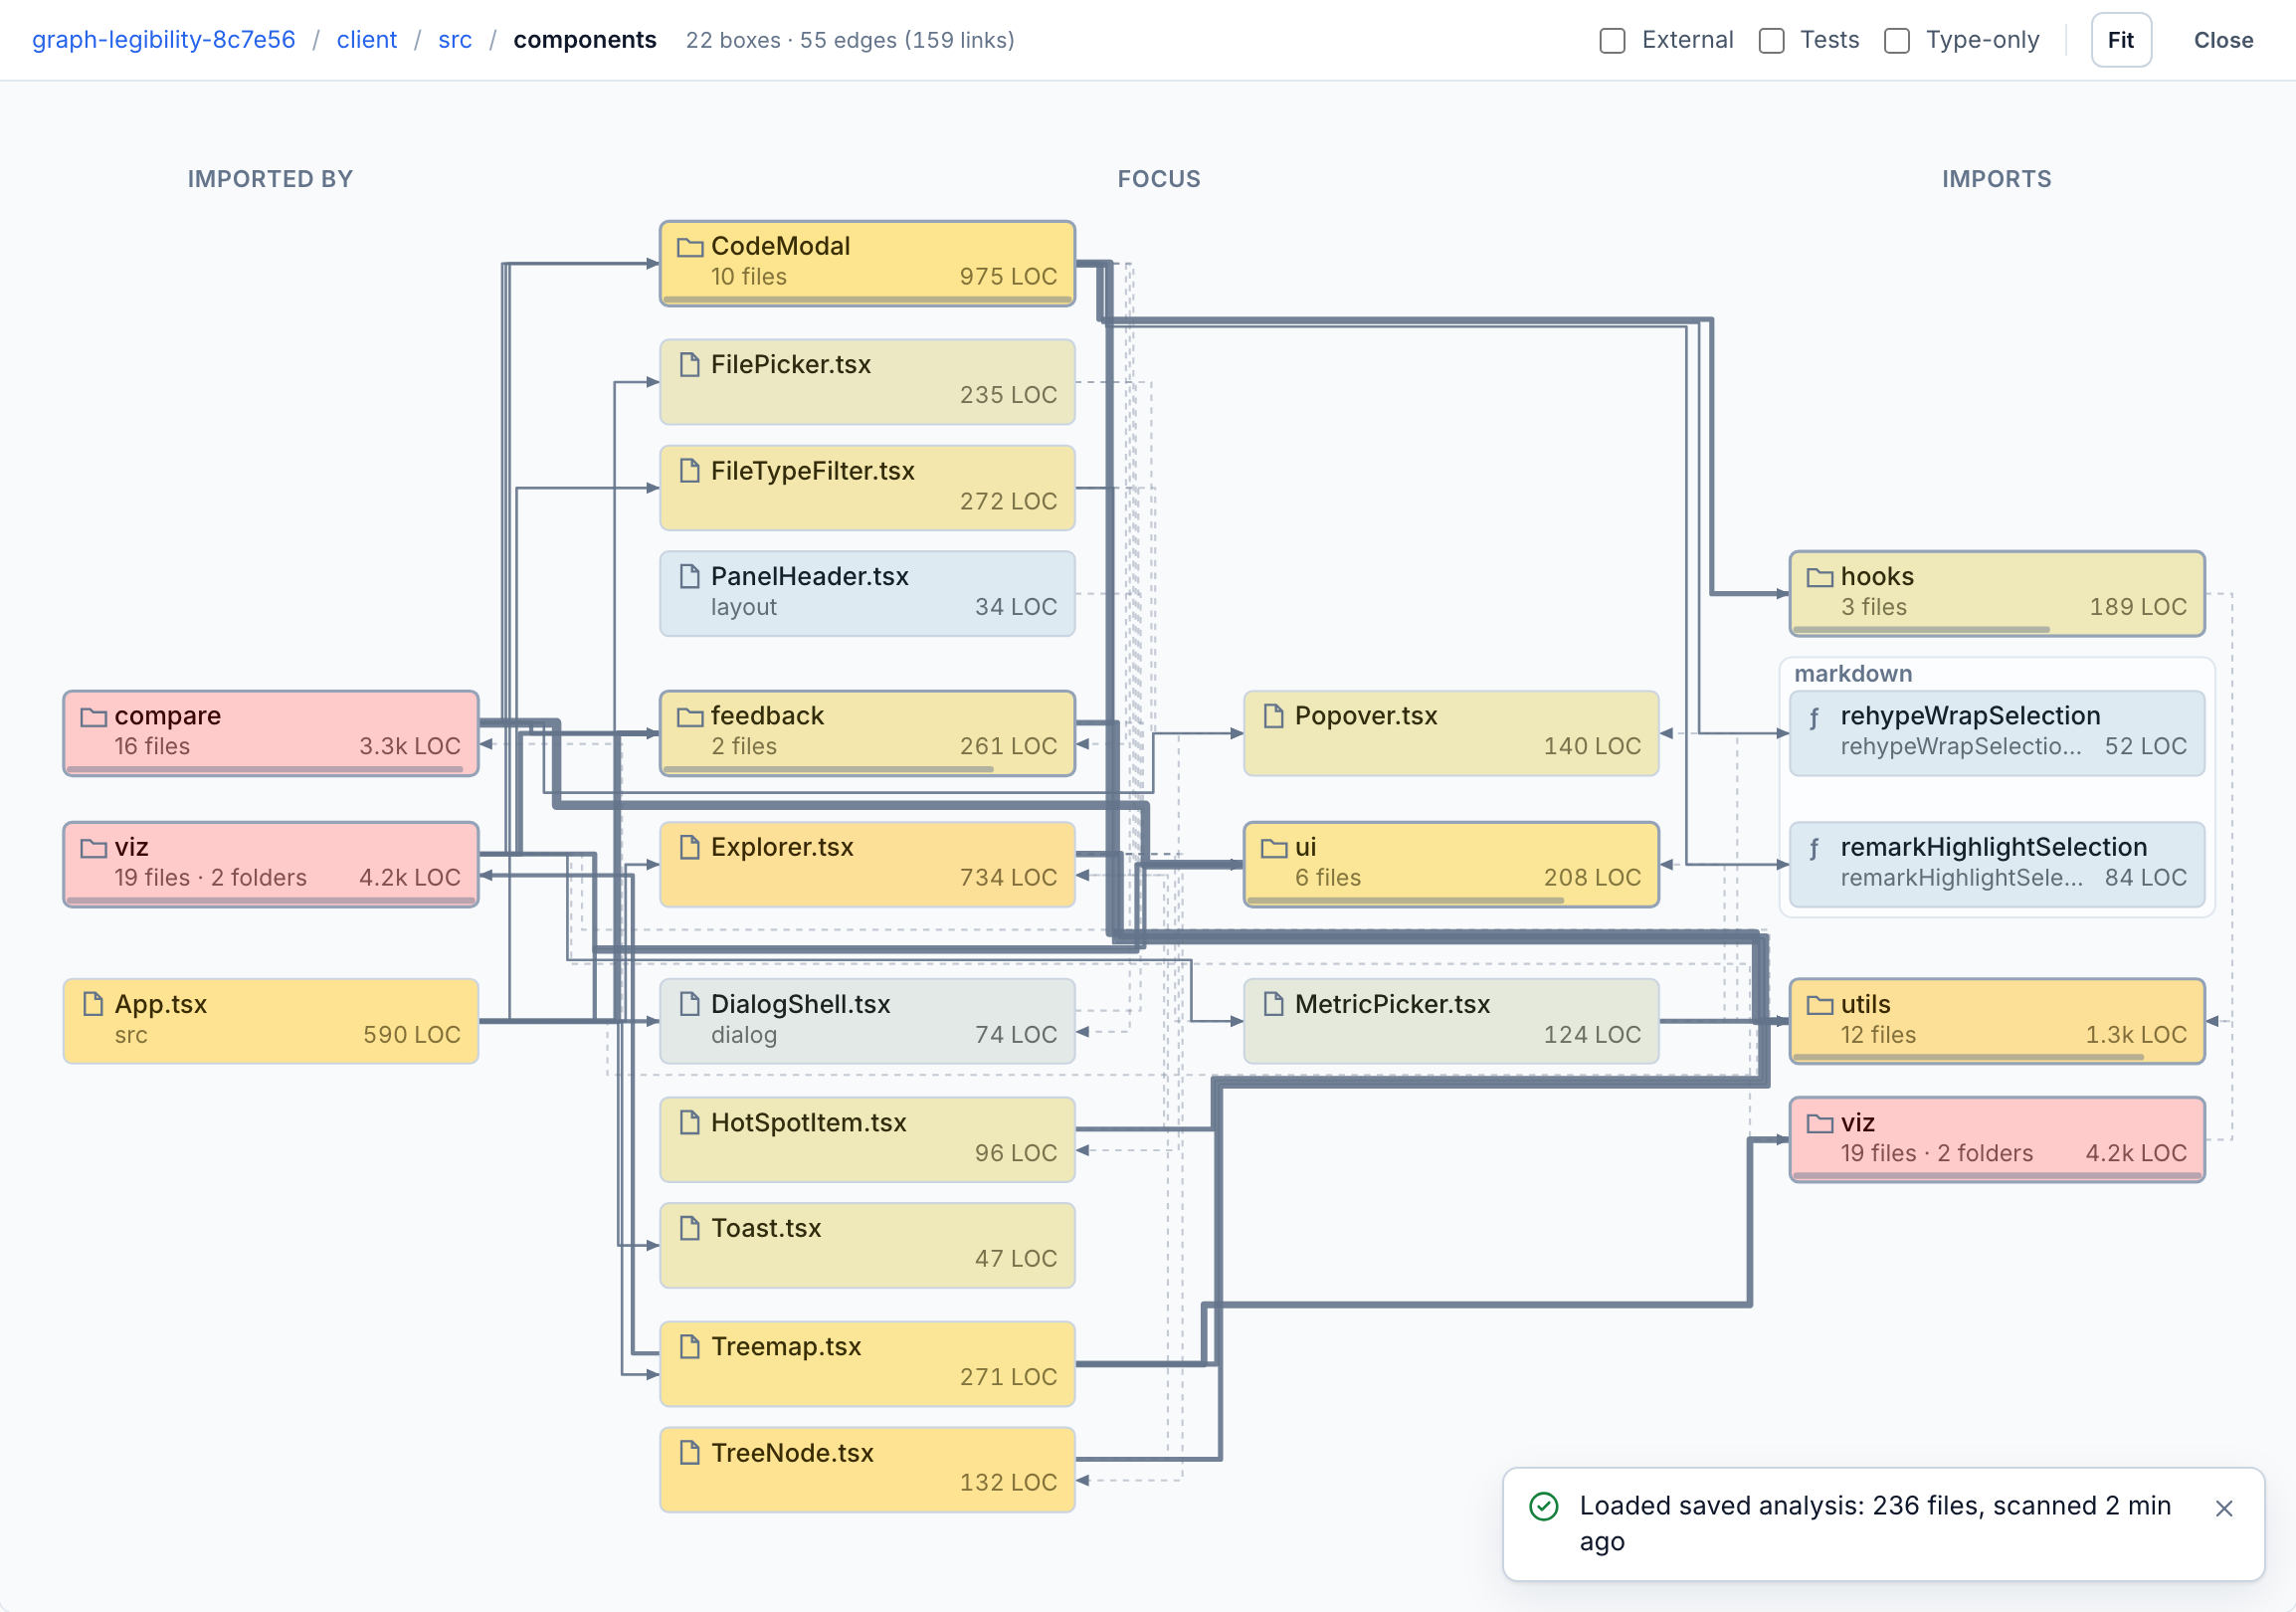Click the components breadcrumb text
Viewport: 2296px width, 1612px height.
point(585,40)
